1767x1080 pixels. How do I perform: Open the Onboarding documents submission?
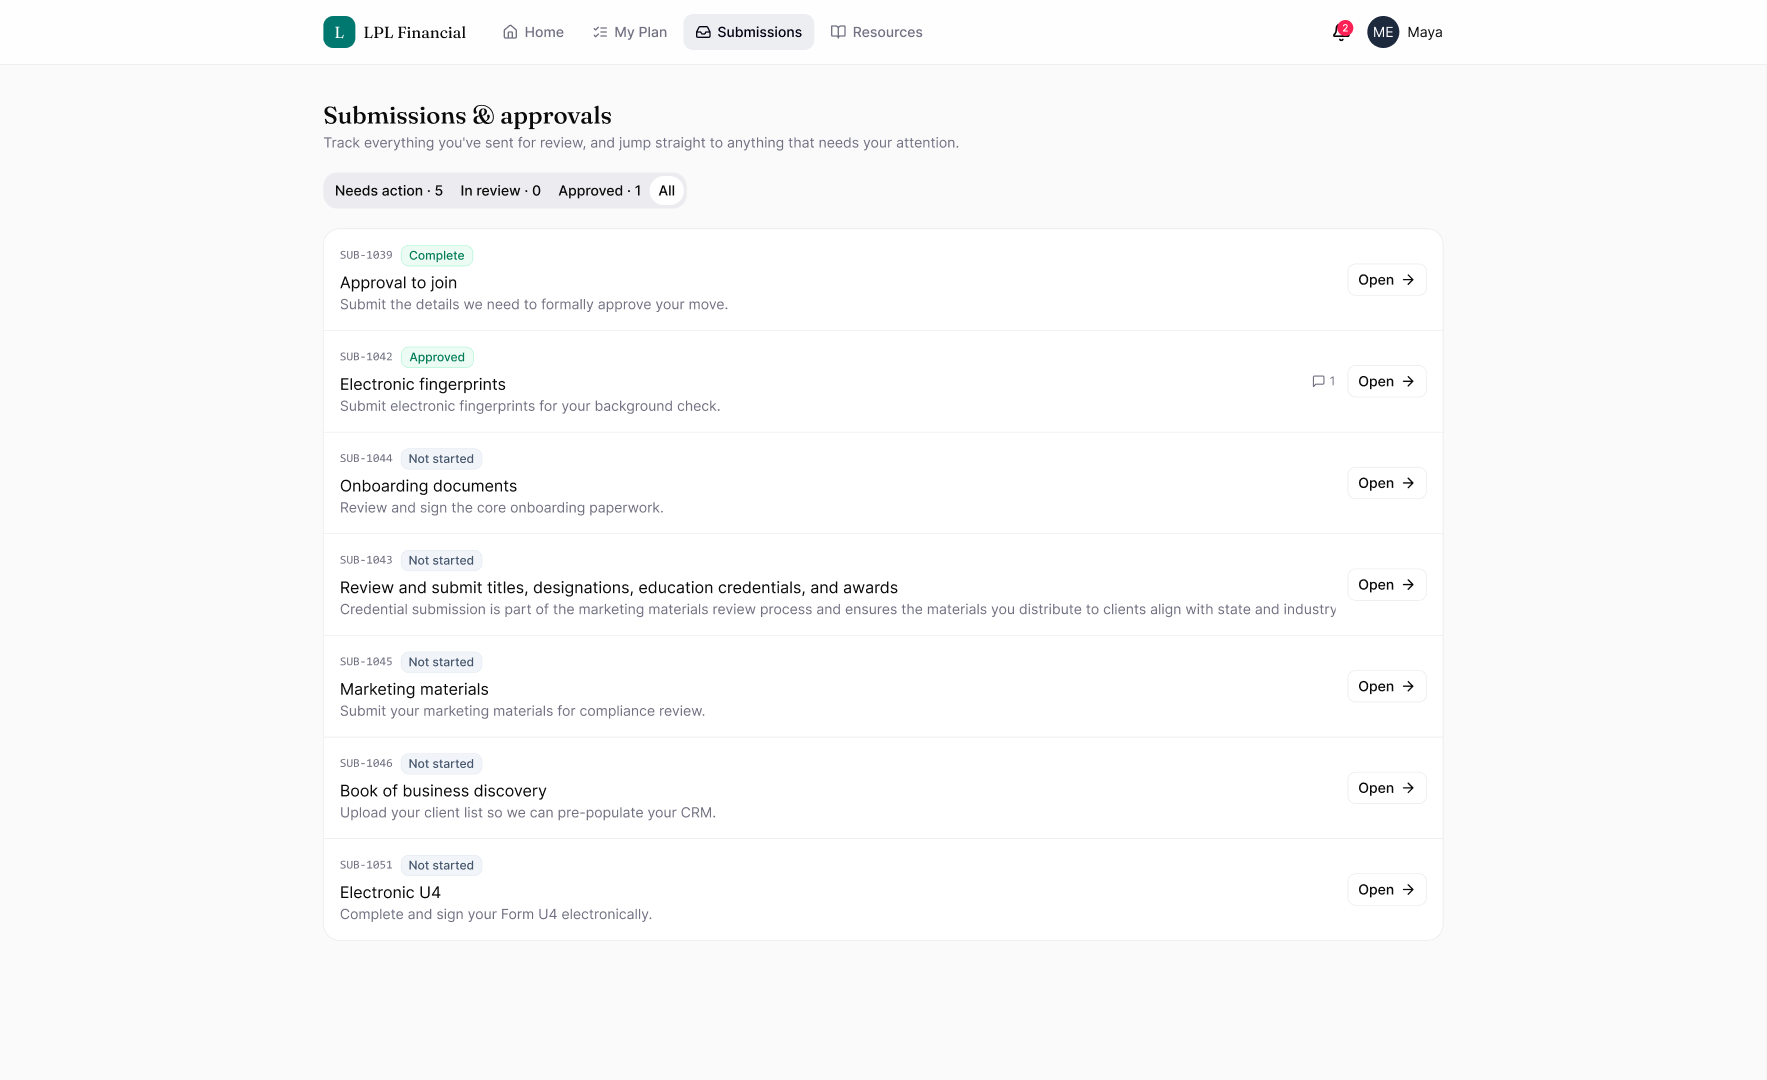tap(1386, 483)
